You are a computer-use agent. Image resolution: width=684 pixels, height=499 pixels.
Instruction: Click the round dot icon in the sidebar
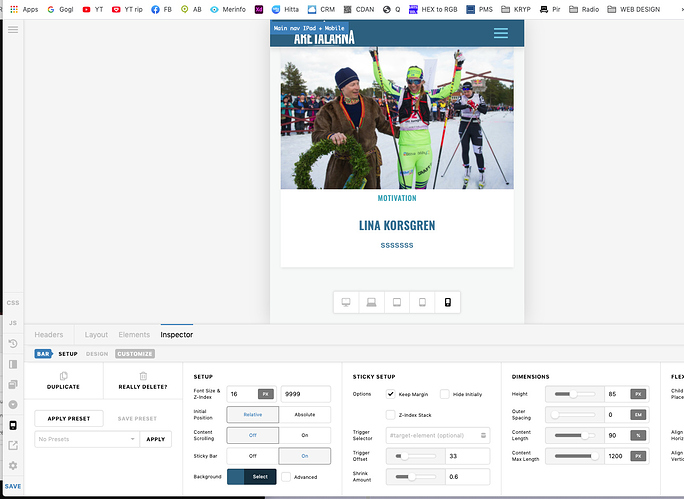(x=13, y=404)
